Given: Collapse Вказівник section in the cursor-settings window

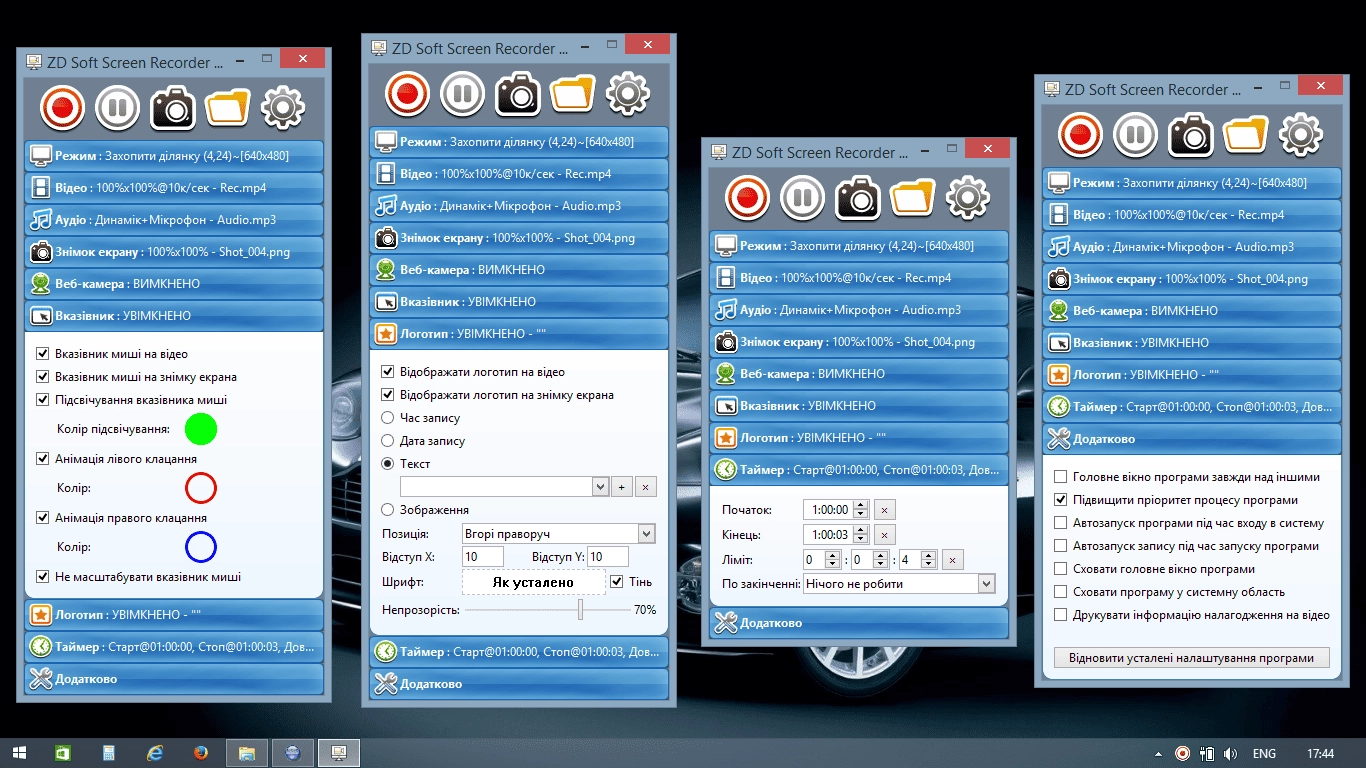Looking at the screenshot, I should click(x=174, y=316).
